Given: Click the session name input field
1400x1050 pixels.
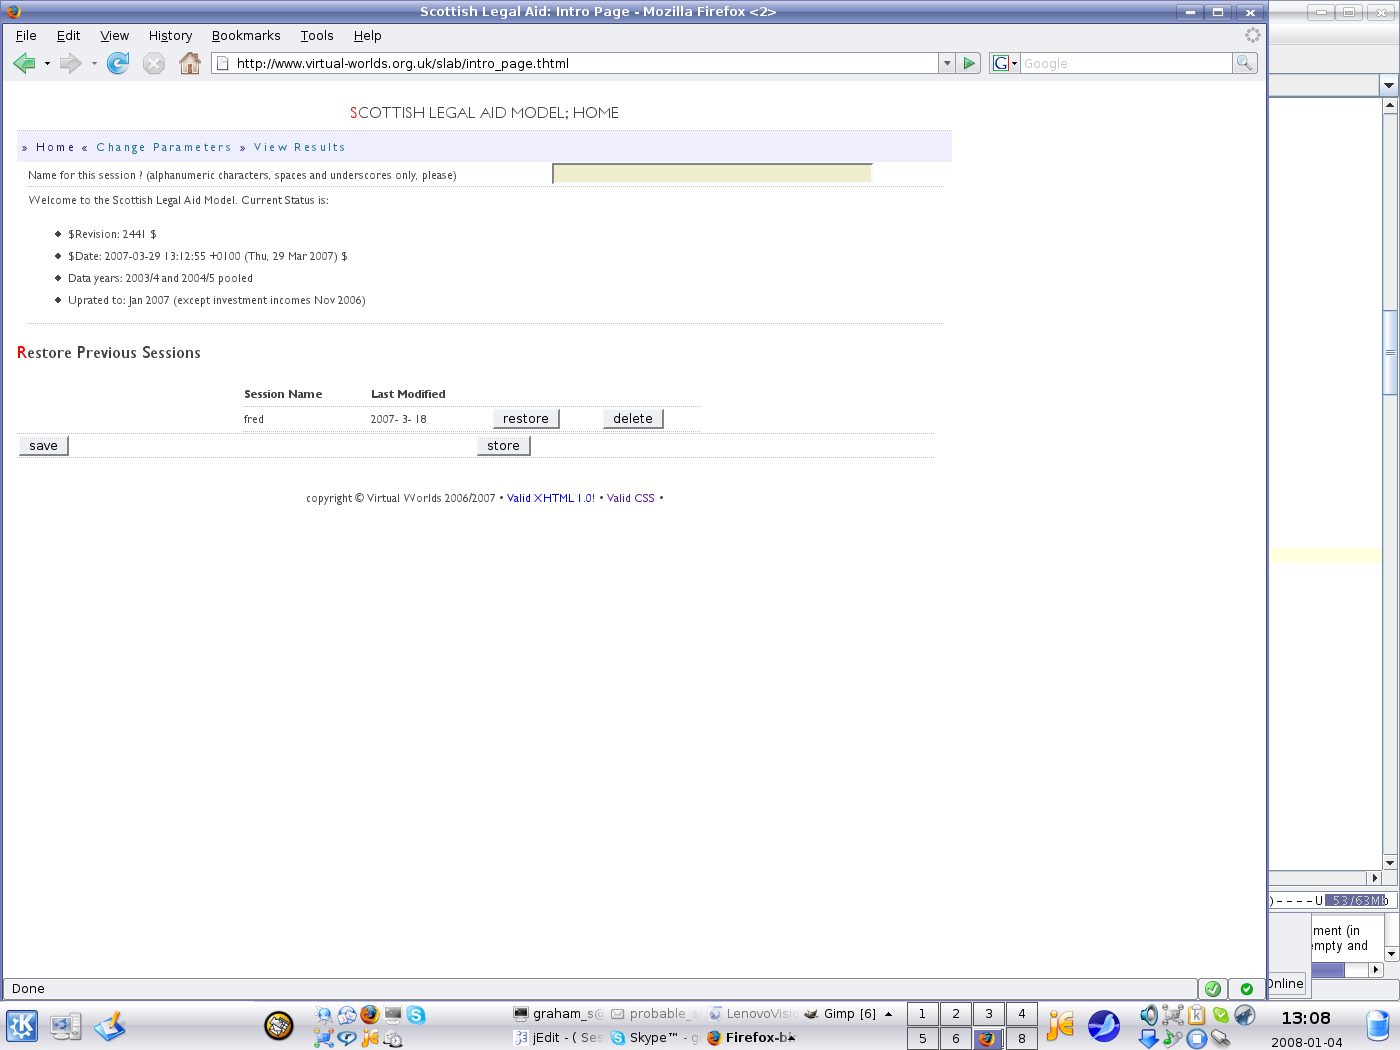Looking at the screenshot, I should click(x=712, y=174).
